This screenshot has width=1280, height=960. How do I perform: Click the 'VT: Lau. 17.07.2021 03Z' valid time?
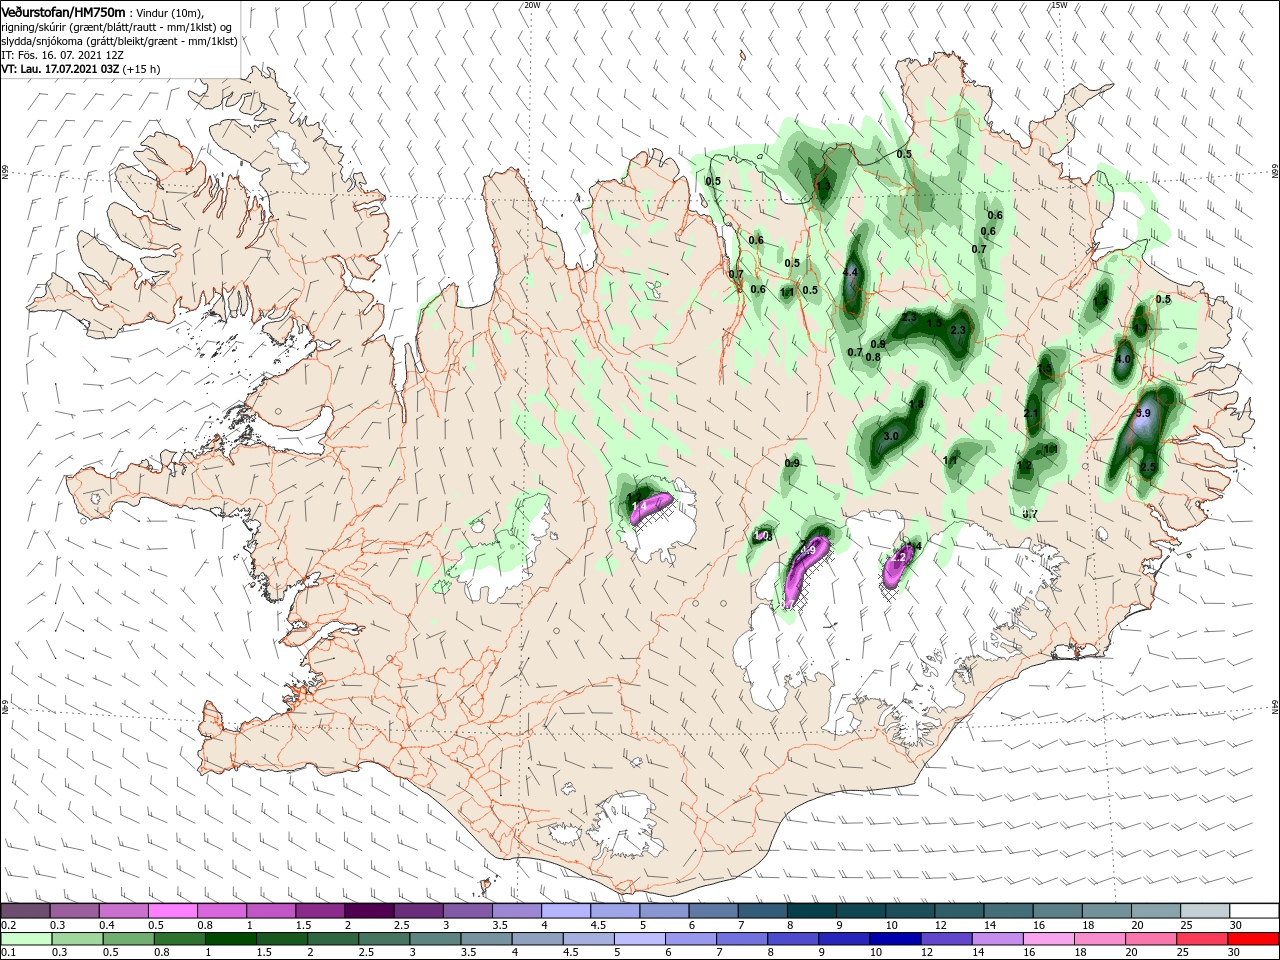coord(60,69)
